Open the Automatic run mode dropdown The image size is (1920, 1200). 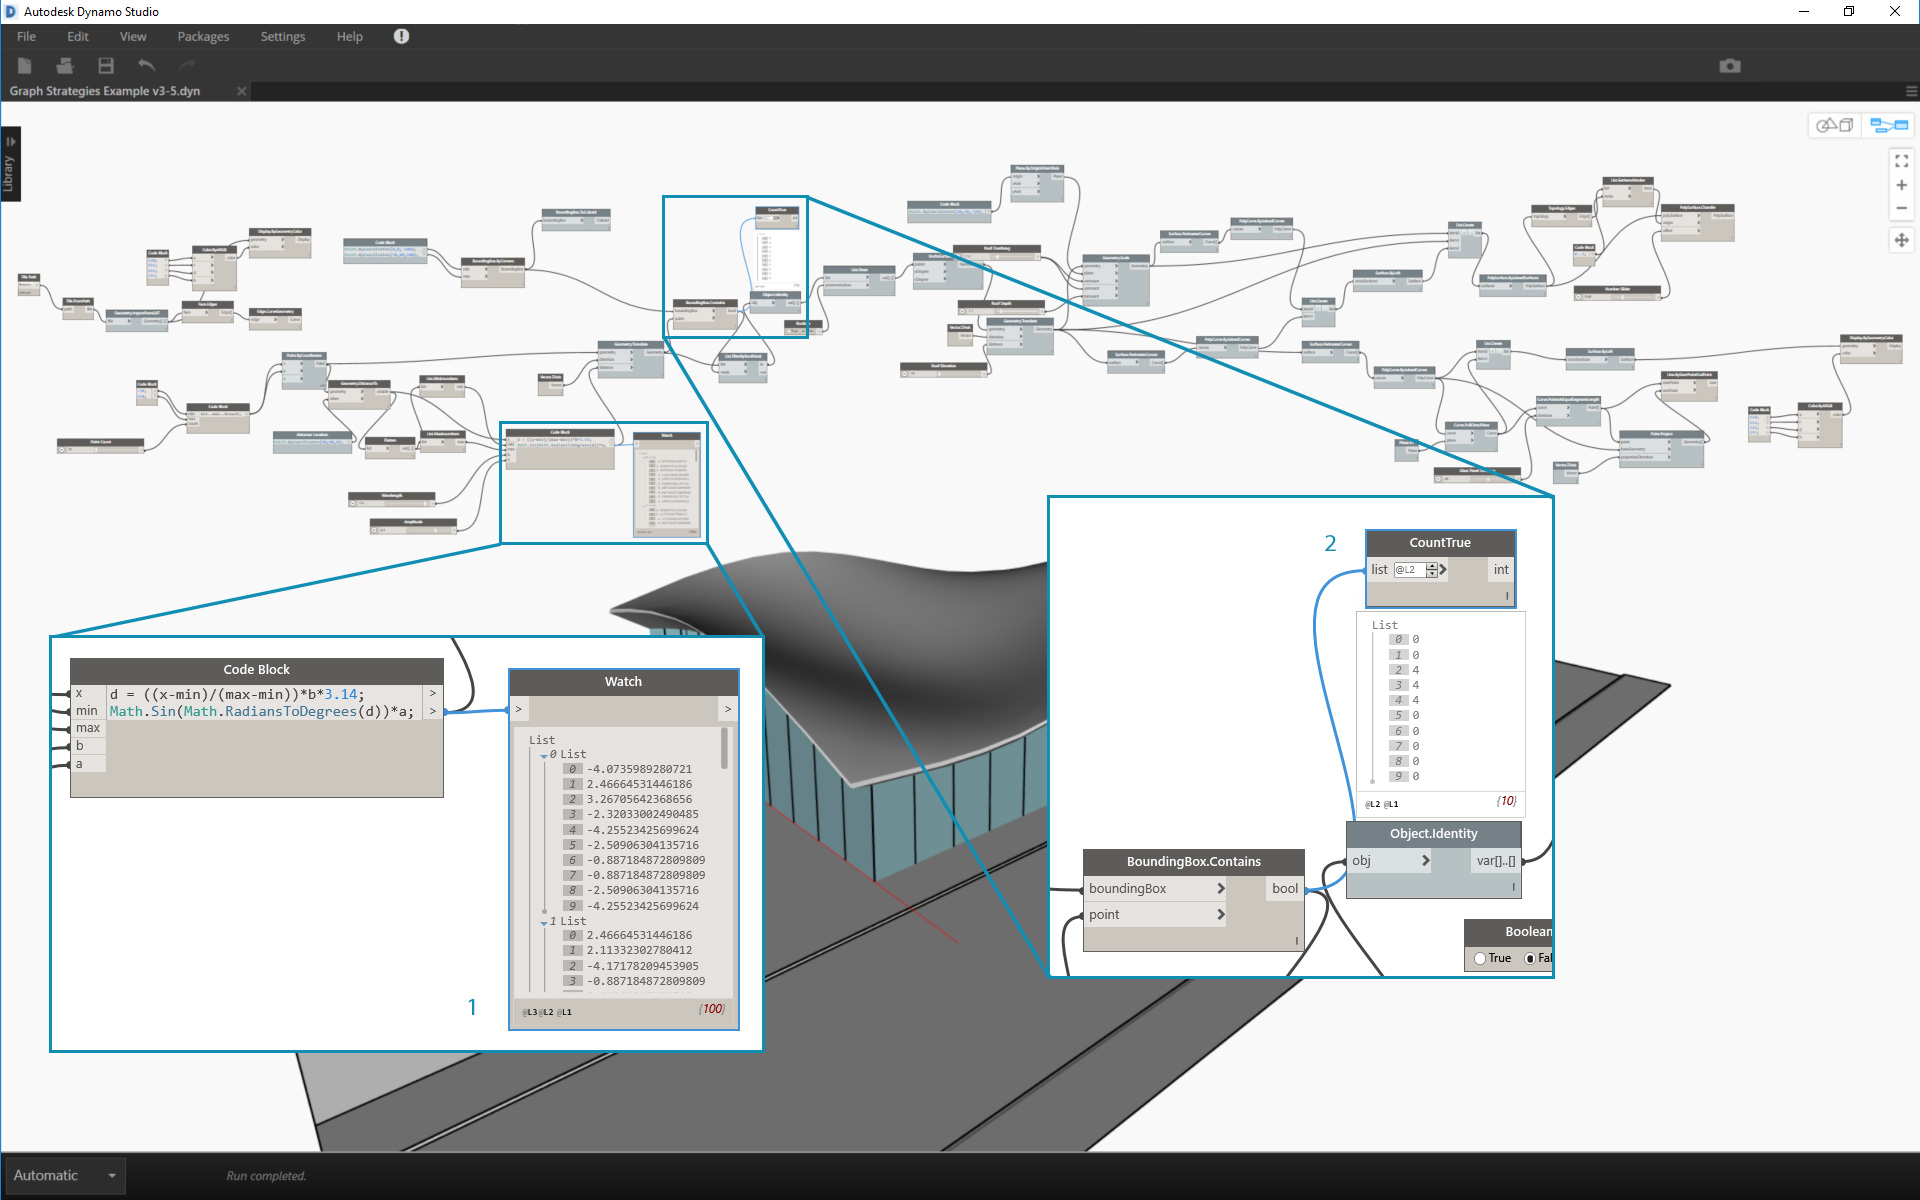[x=112, y=1175]
